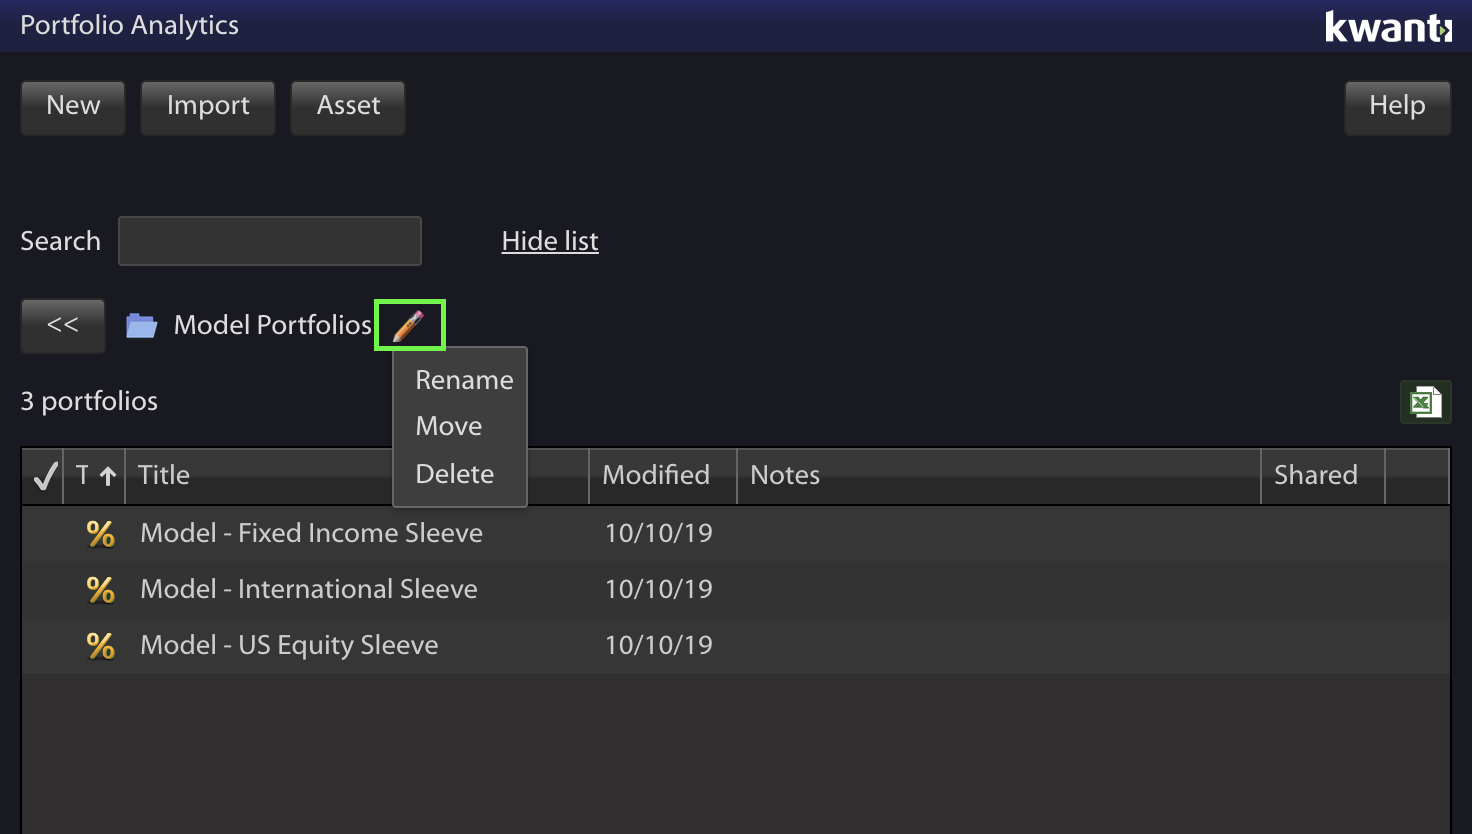Toggle the select-all checkmark column header

[x=44, y=475]
